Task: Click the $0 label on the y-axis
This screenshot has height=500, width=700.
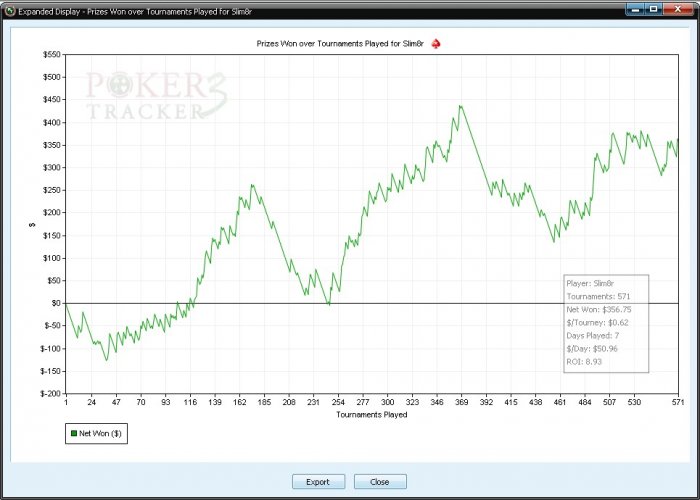Action: click(55, 303)
